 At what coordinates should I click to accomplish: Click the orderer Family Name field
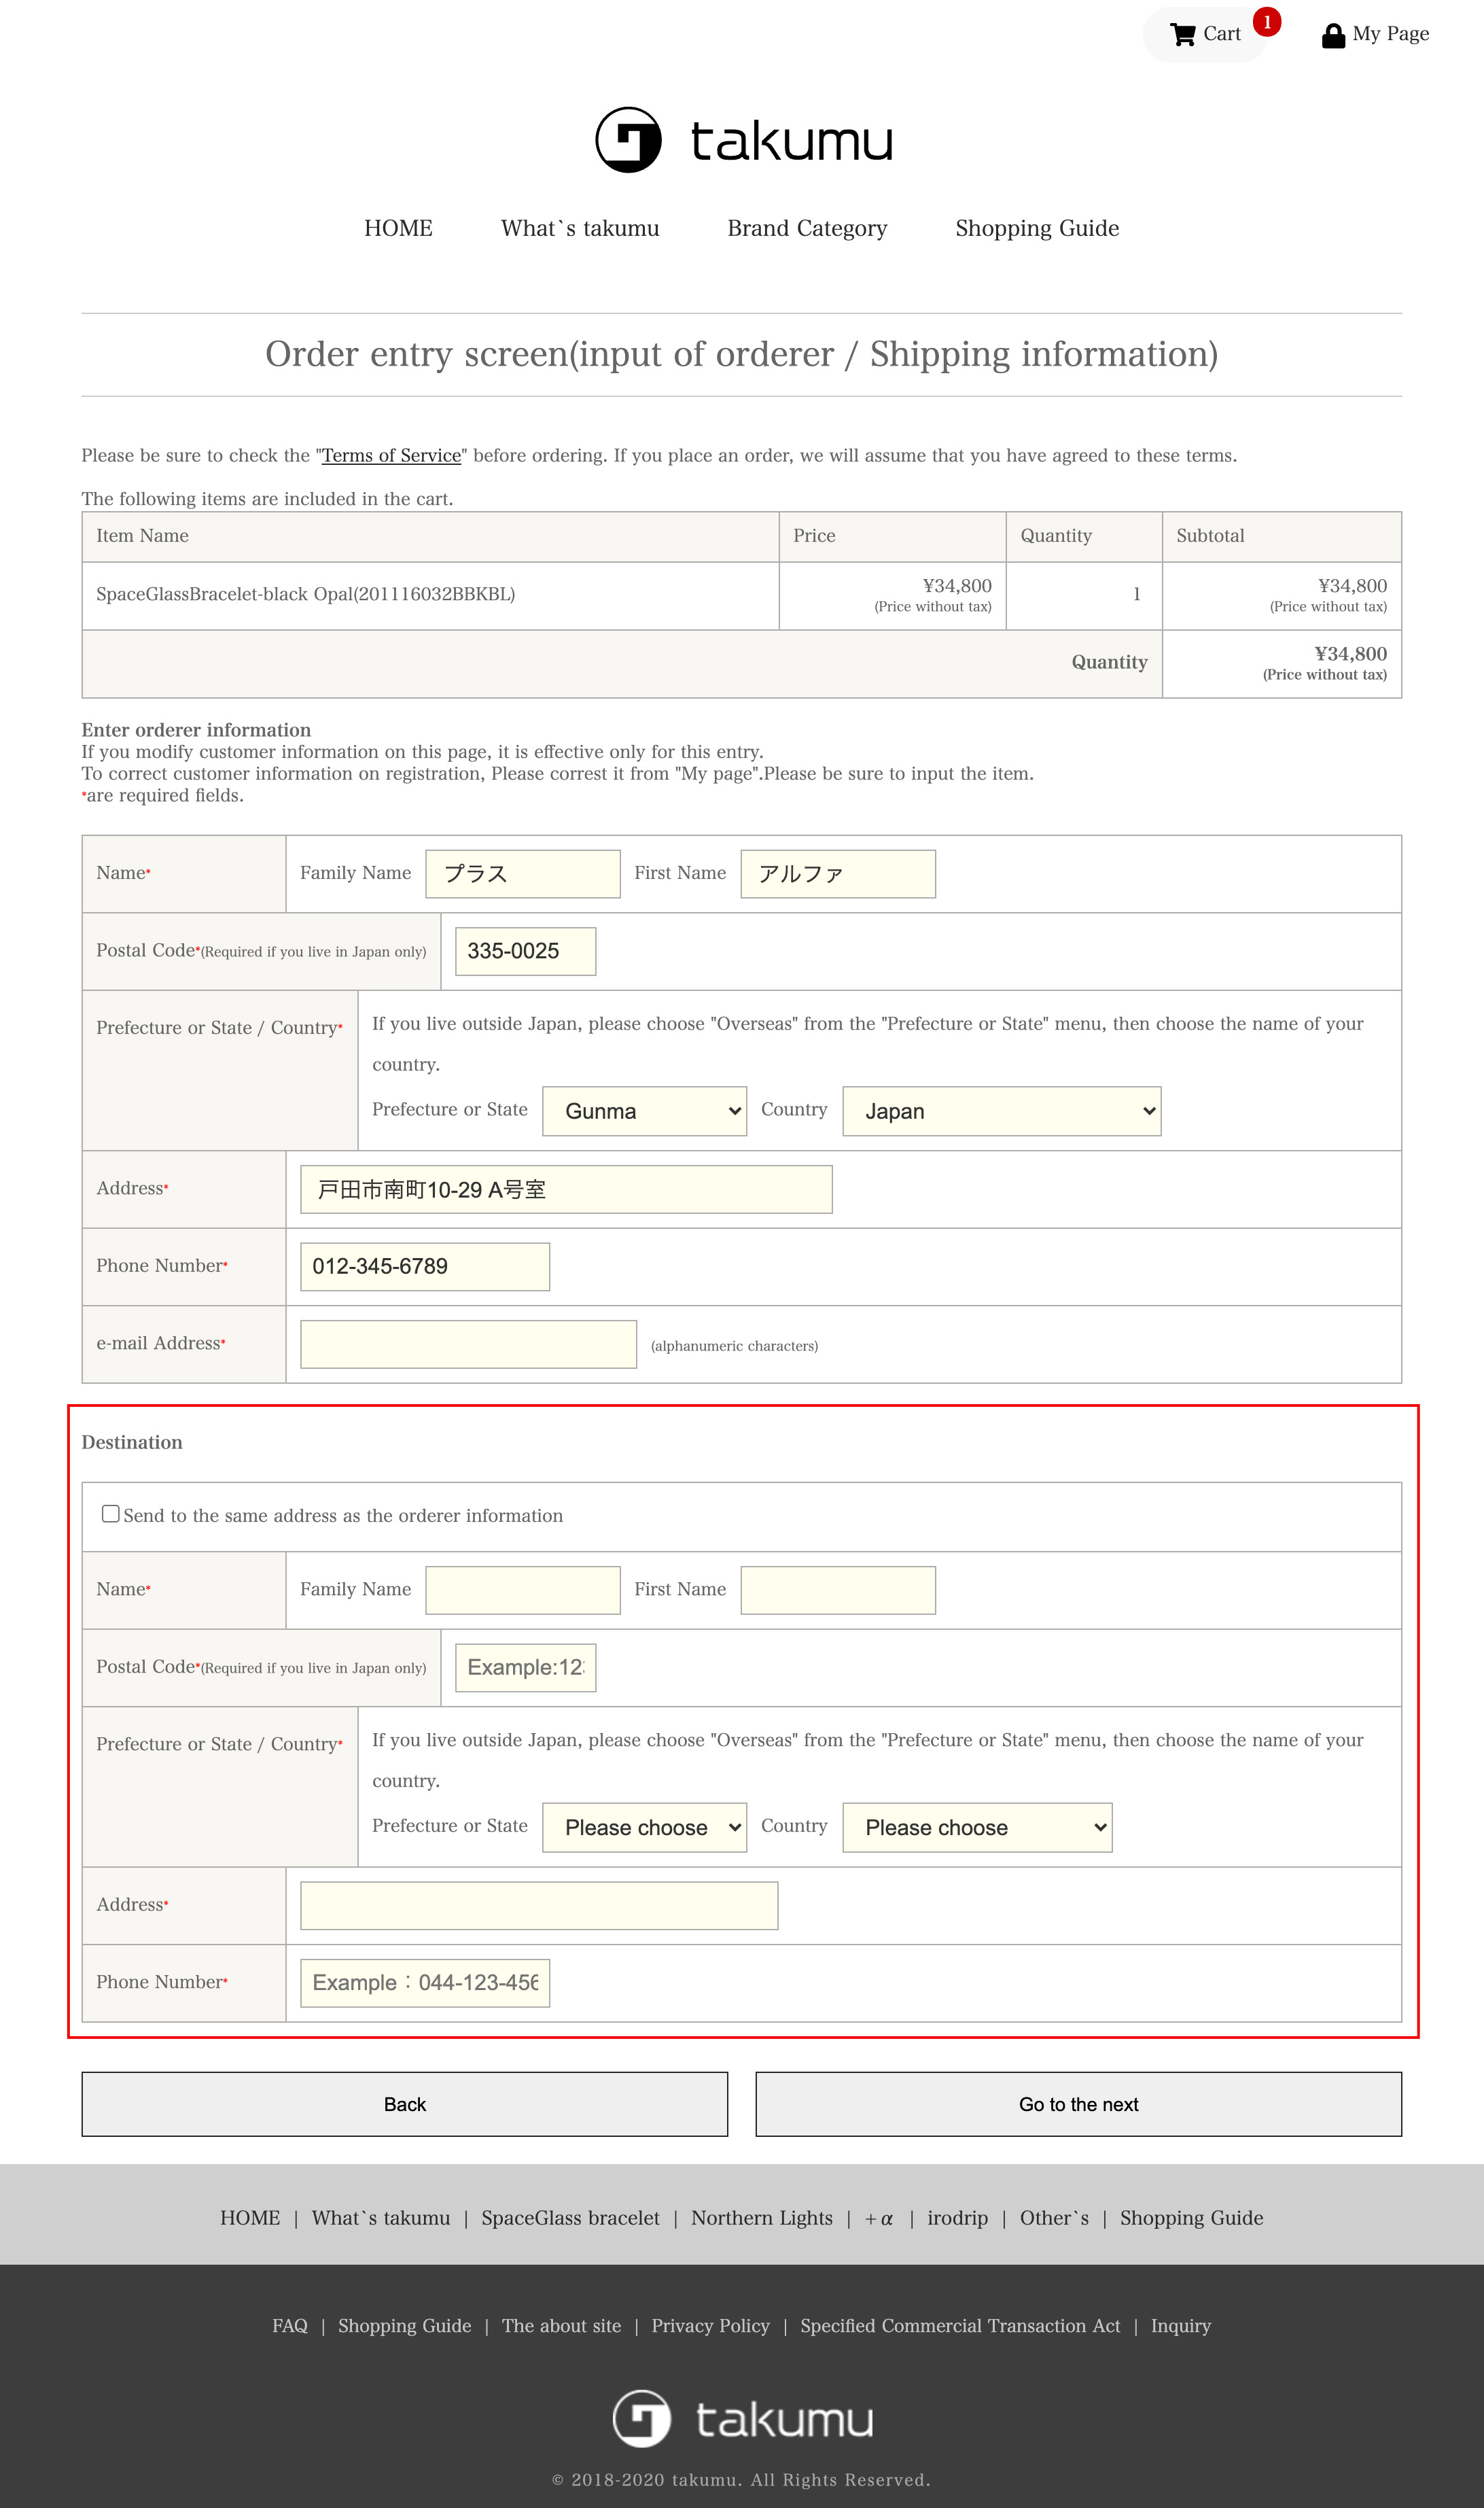[522, 874]
